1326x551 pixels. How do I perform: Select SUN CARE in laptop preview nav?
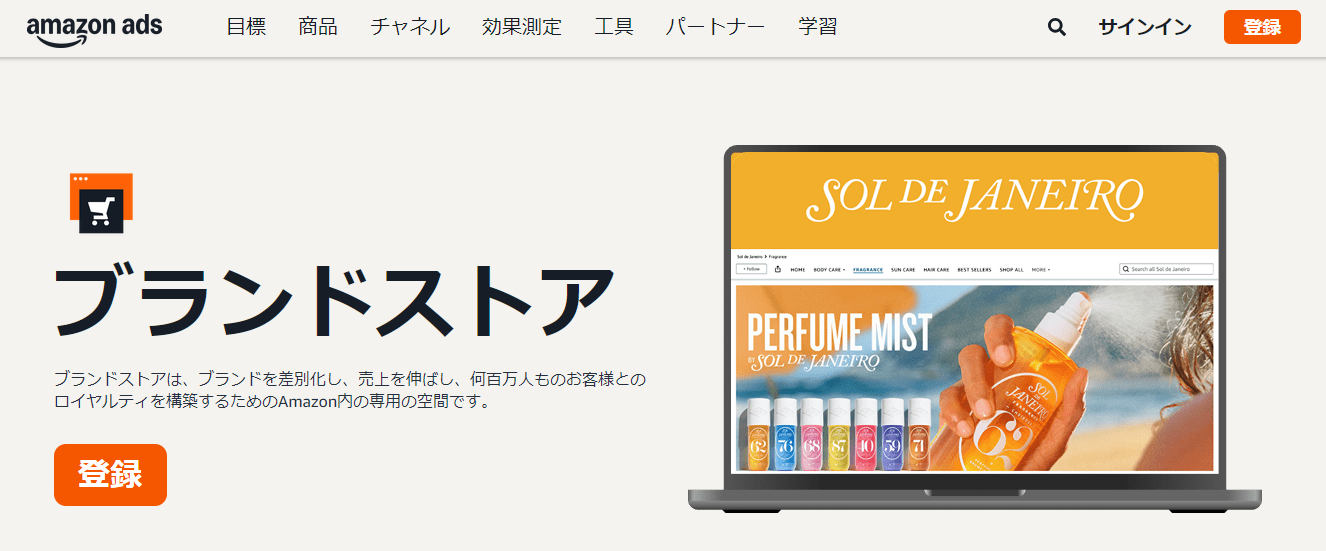903,269
